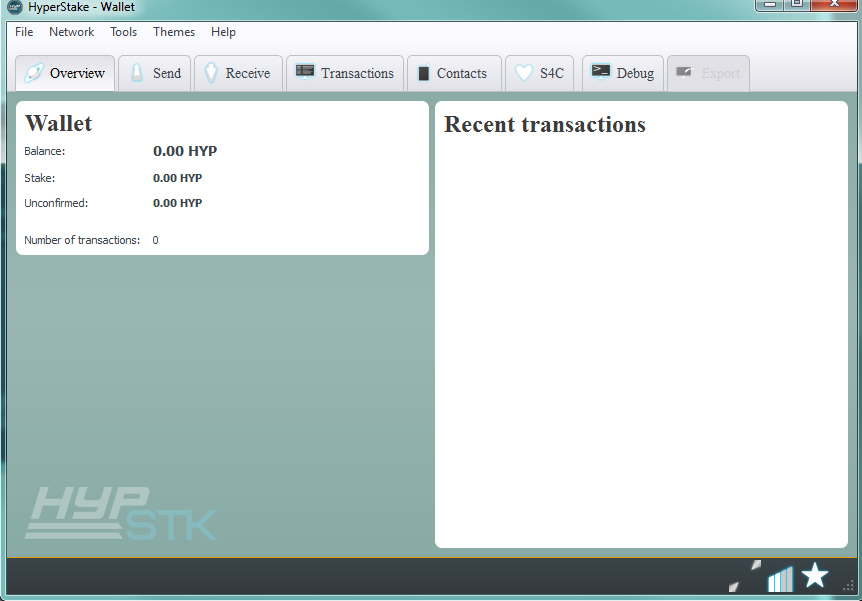The width and height of the screenshot is (862, 601).
Task: Go to the Transactions tab
Action: 345,73
